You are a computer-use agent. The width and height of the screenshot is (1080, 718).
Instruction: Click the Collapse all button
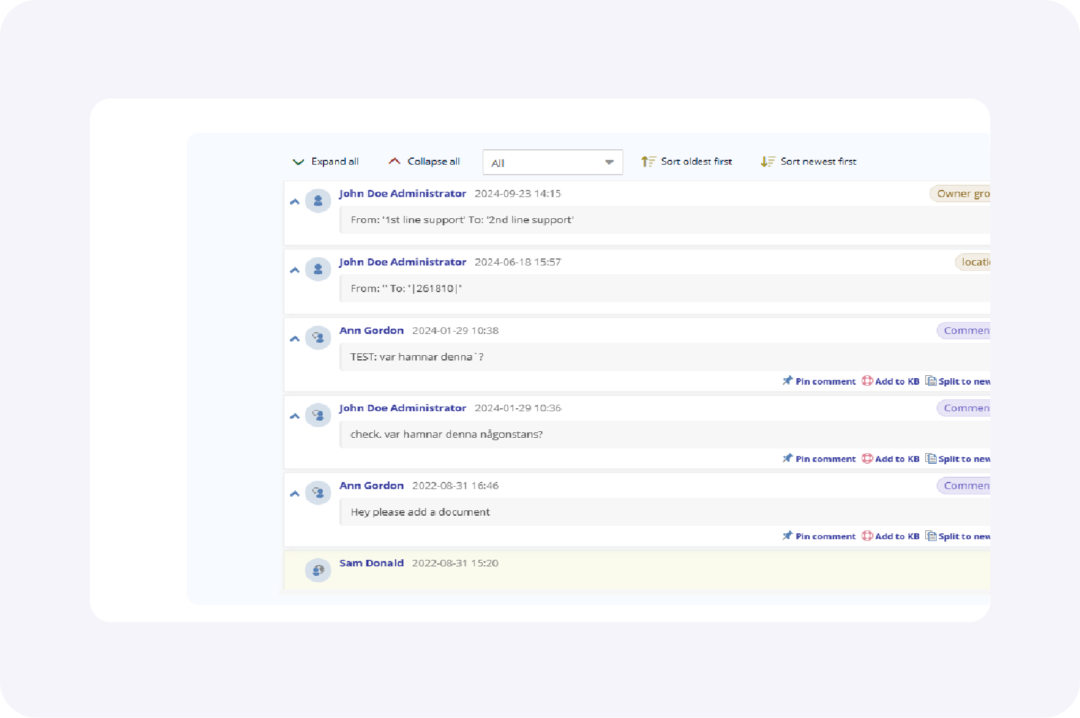(x=424, y=161)
